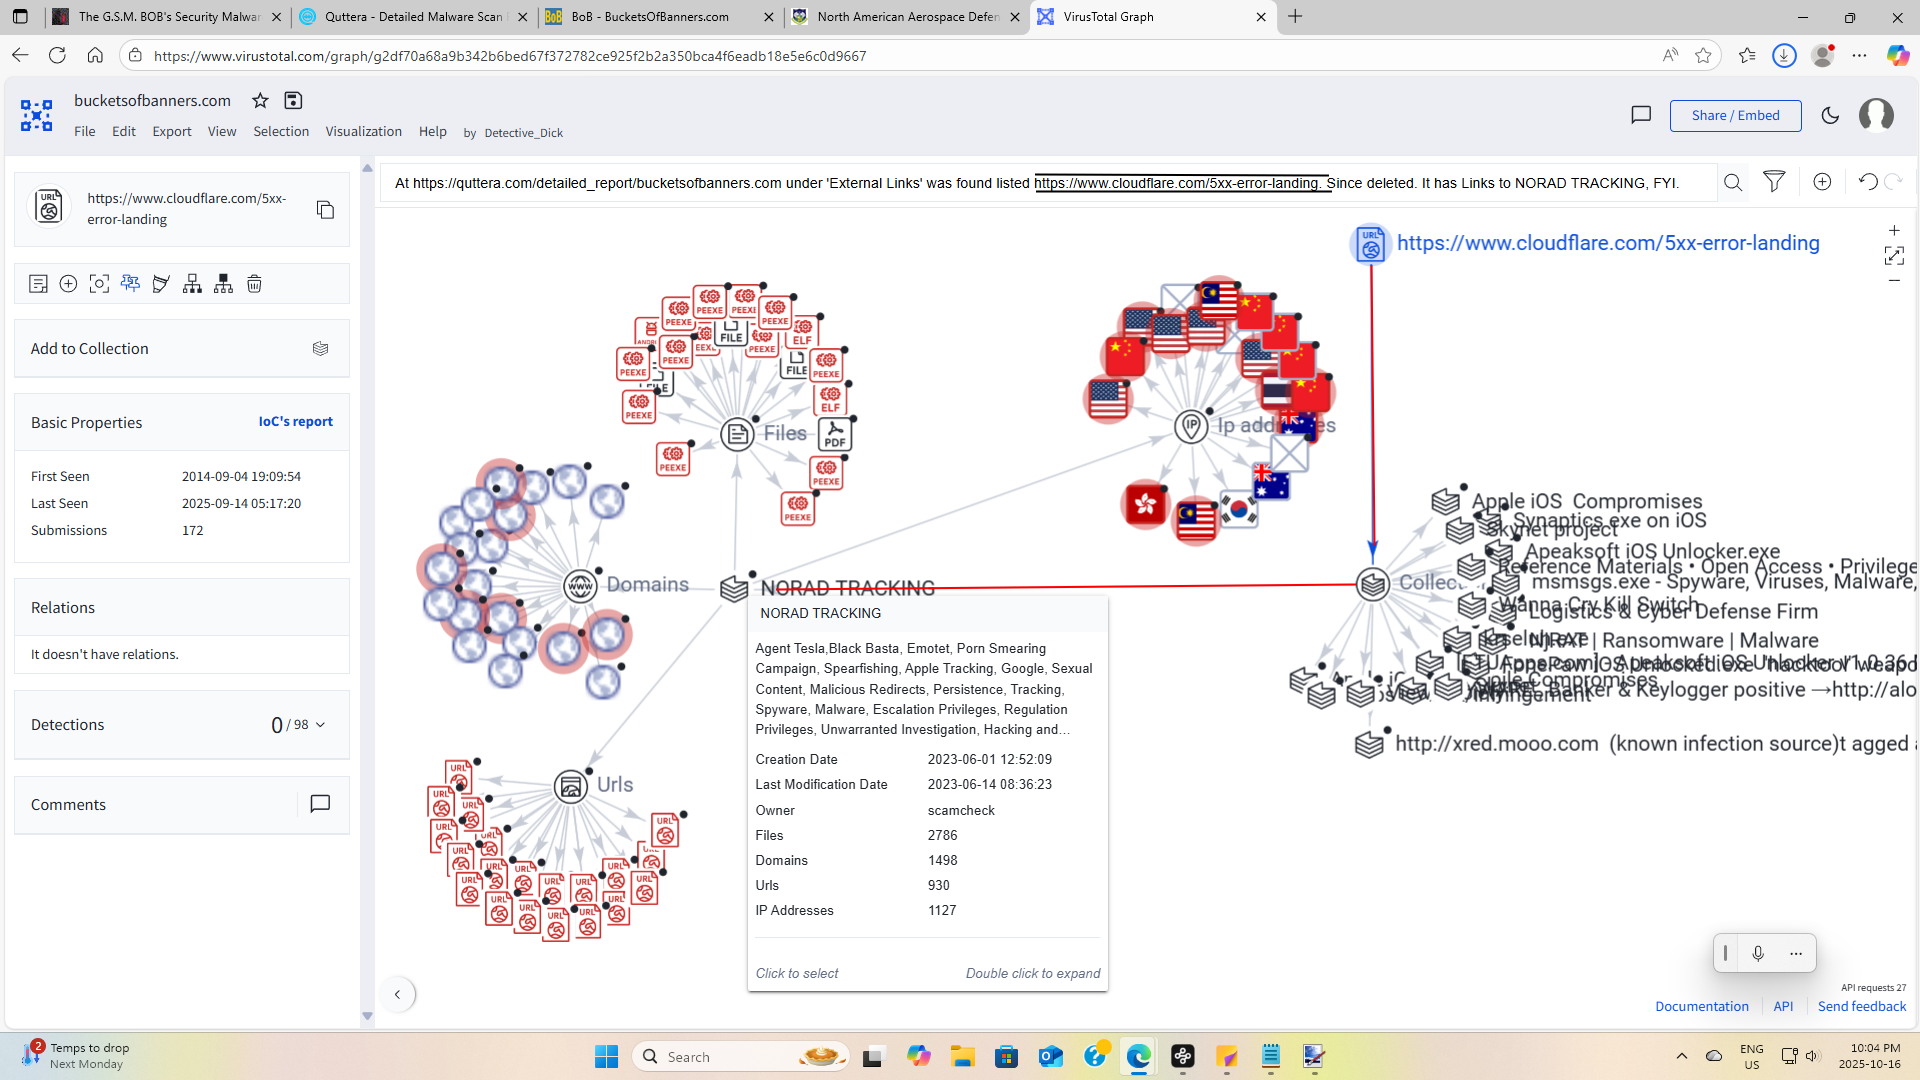The height and width of the screenshot is (1080, 1920).
Task: Open the View menu
Action: point(222,132)
